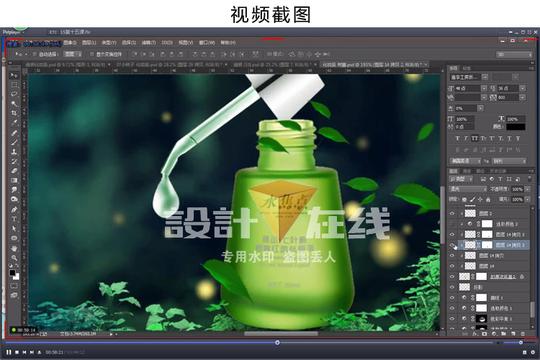Toggle visibility of highlighted 图层 14 拷贝 2 layer

click(x=453, y=245)
